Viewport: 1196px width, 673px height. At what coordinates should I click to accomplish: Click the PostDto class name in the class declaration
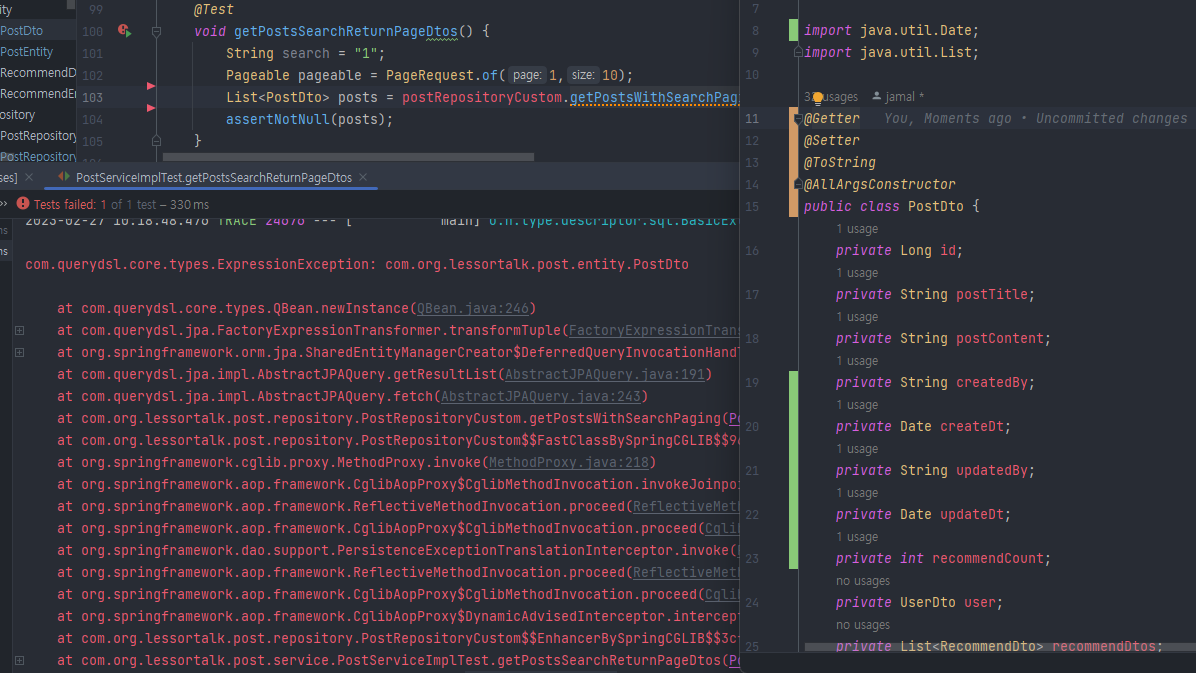(x=935, y=206)
